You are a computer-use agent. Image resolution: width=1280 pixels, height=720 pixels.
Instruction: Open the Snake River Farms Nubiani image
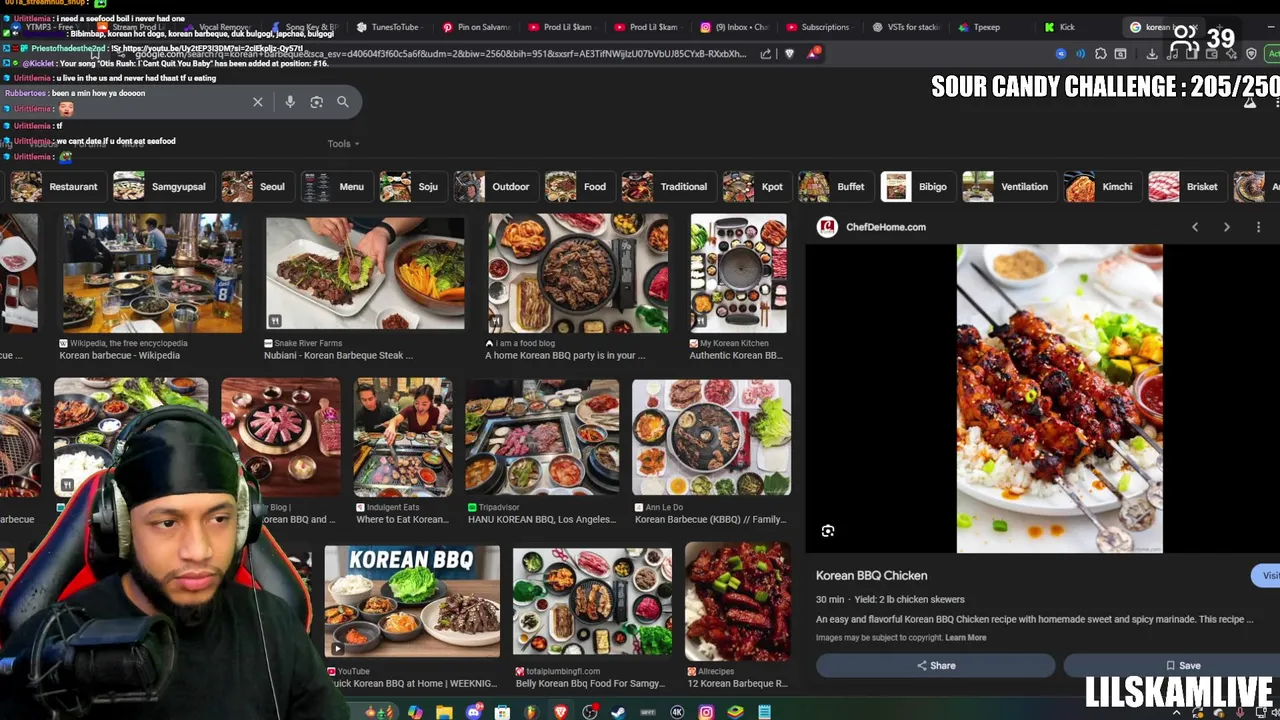tap(365, 273)
